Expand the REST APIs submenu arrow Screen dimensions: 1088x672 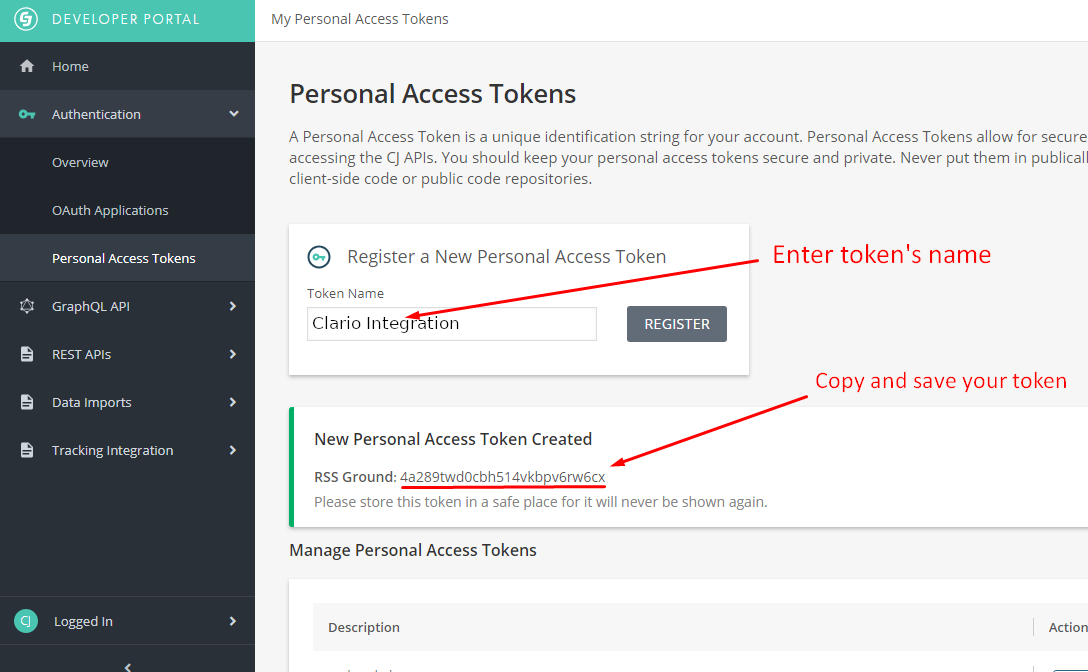coord(232,354)
